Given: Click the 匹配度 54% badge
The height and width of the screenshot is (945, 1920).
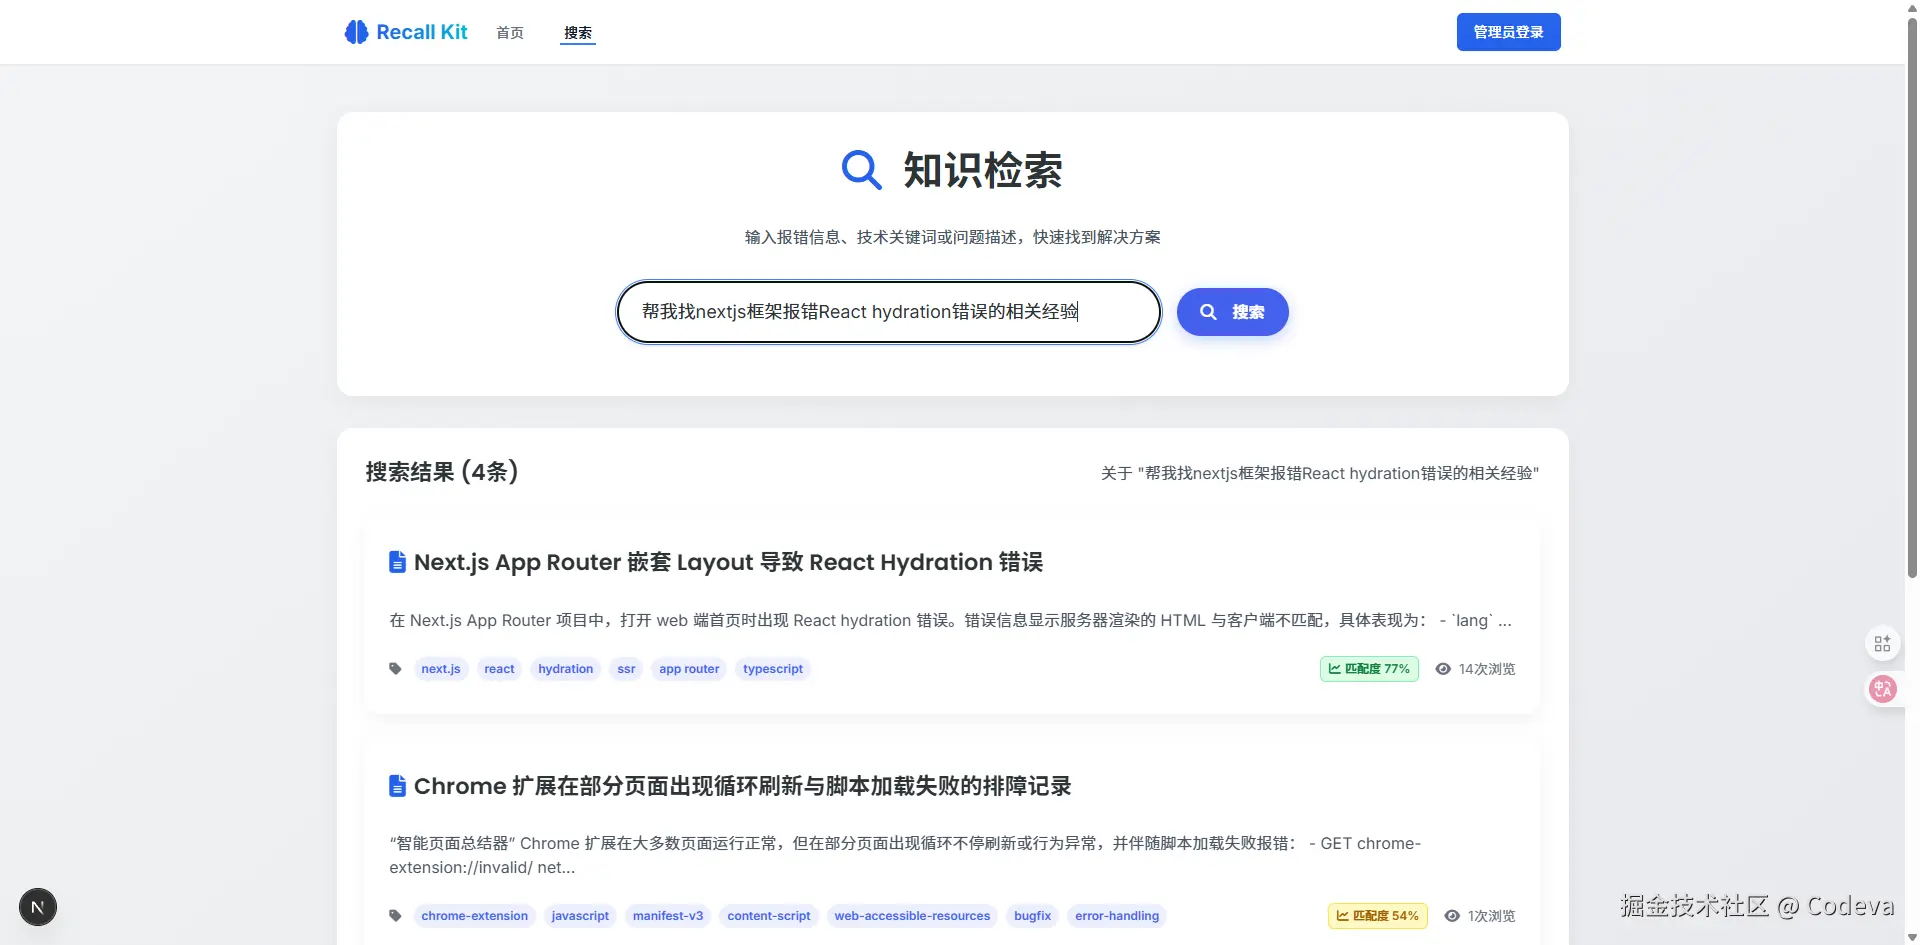Looking at the screenshot, I should pyautogui.click(x=1377, y=915).
